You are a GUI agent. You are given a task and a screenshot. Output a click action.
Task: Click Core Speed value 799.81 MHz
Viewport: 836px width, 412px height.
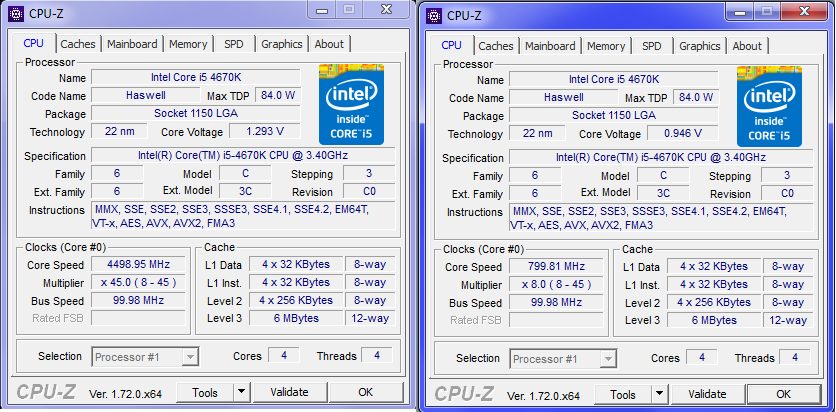tap(557, 266)
